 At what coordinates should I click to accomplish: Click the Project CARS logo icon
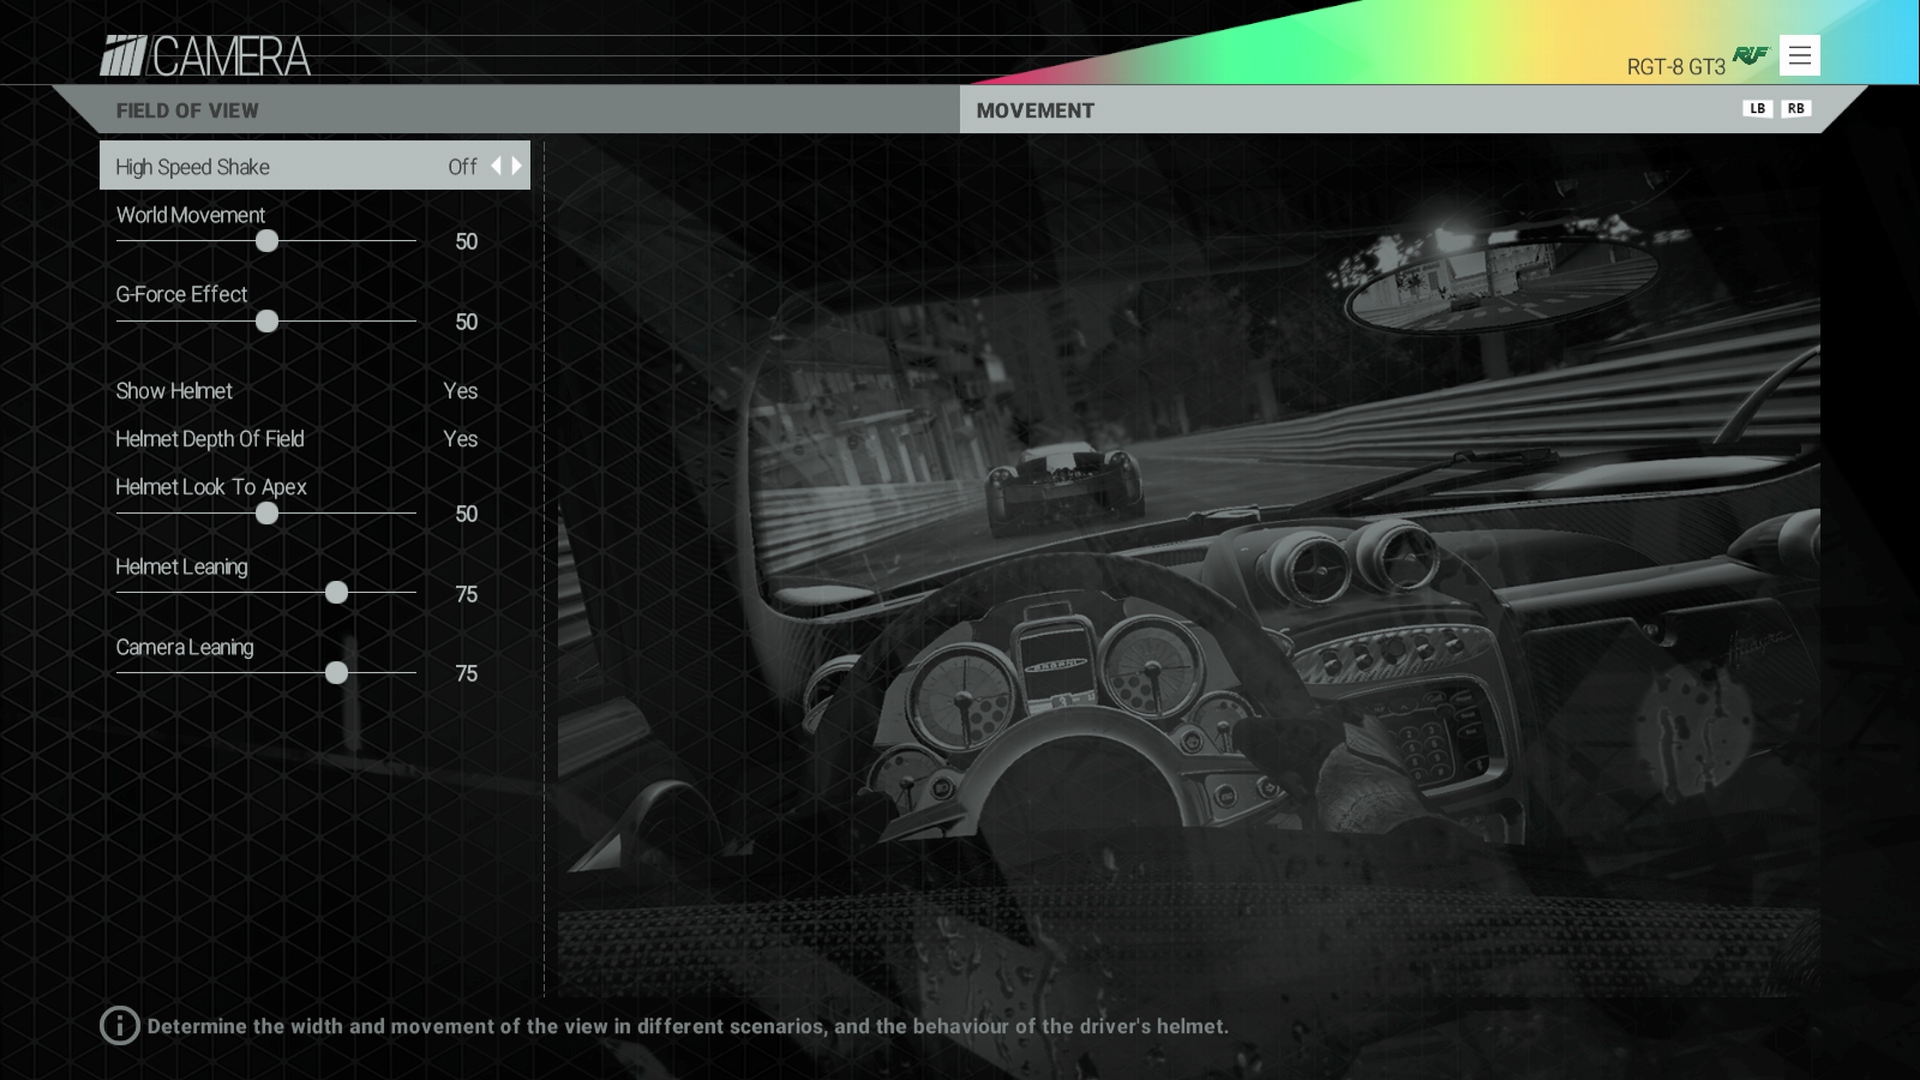(x=124, y=56)
